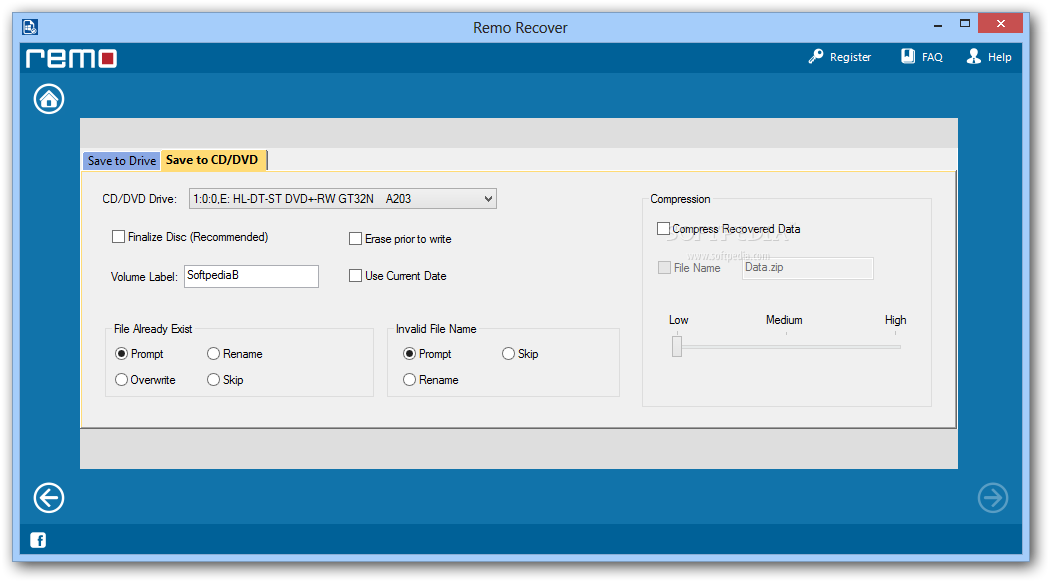This screenshot has height=582, width=1050.
Task: Maximize the Remo Recover window
Action: click(x=964, y=23)
